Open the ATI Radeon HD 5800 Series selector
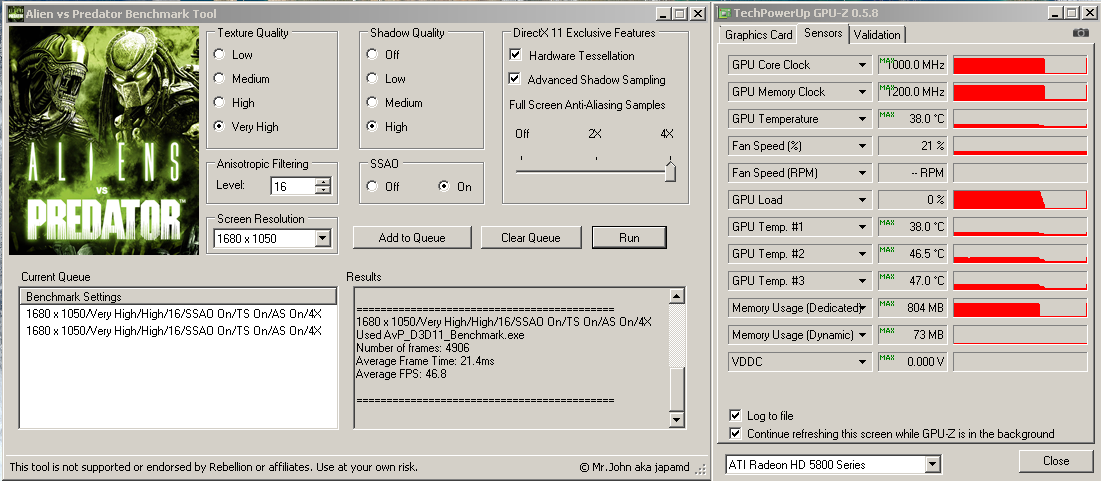The image size is (1101, 481). (x=932, y=464)
